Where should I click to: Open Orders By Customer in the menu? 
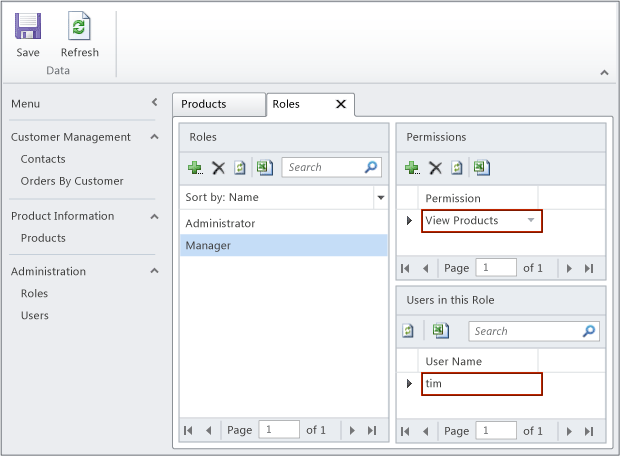[x=72, y=181]
